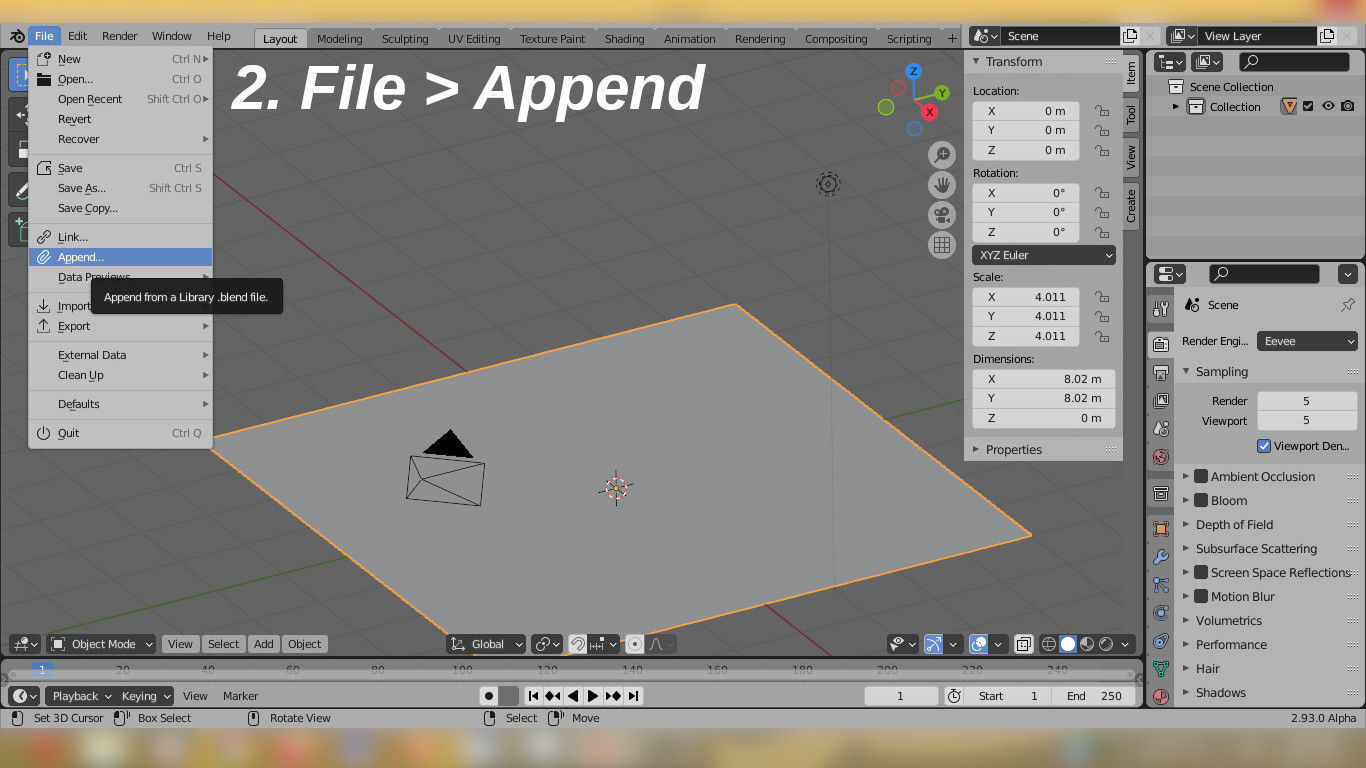Toggle Collection exclude checkbox in outliner
1366x768 pixels.
pos(1308,107)
